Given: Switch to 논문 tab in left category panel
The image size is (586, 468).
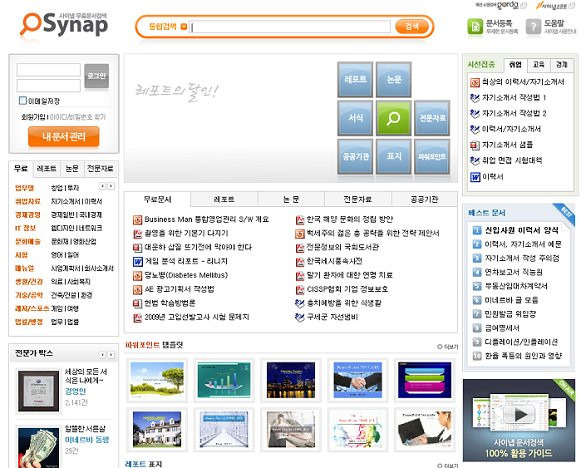Looking at the screenshot, I should [72, 169].
